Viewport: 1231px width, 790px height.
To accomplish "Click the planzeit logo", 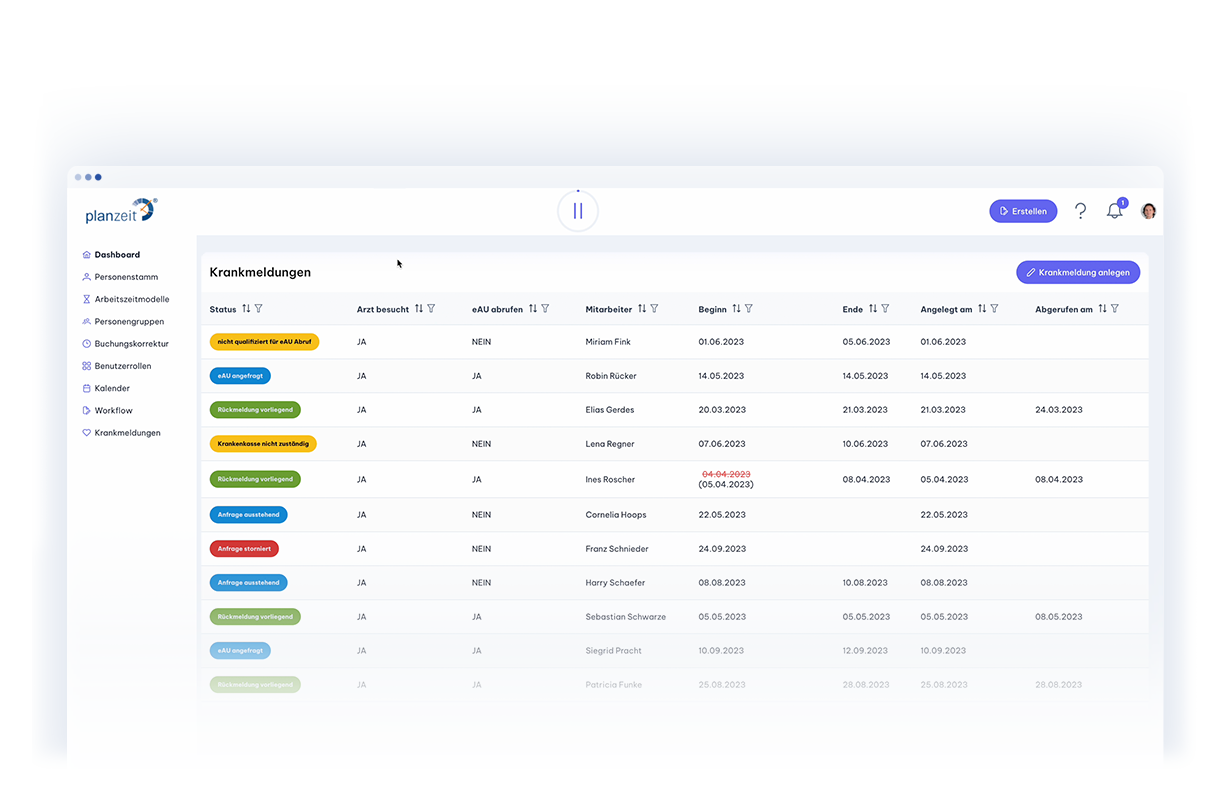I will point(120,211).
